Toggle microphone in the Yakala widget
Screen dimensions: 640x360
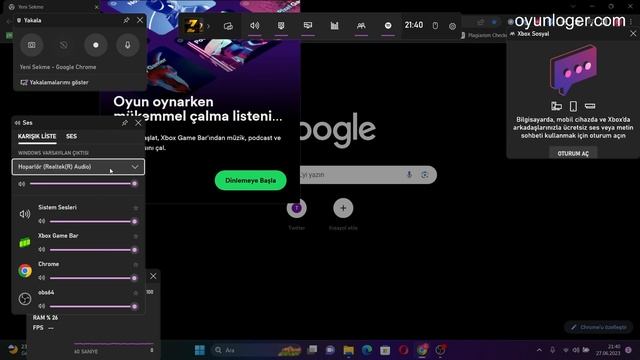click(127, 45)
